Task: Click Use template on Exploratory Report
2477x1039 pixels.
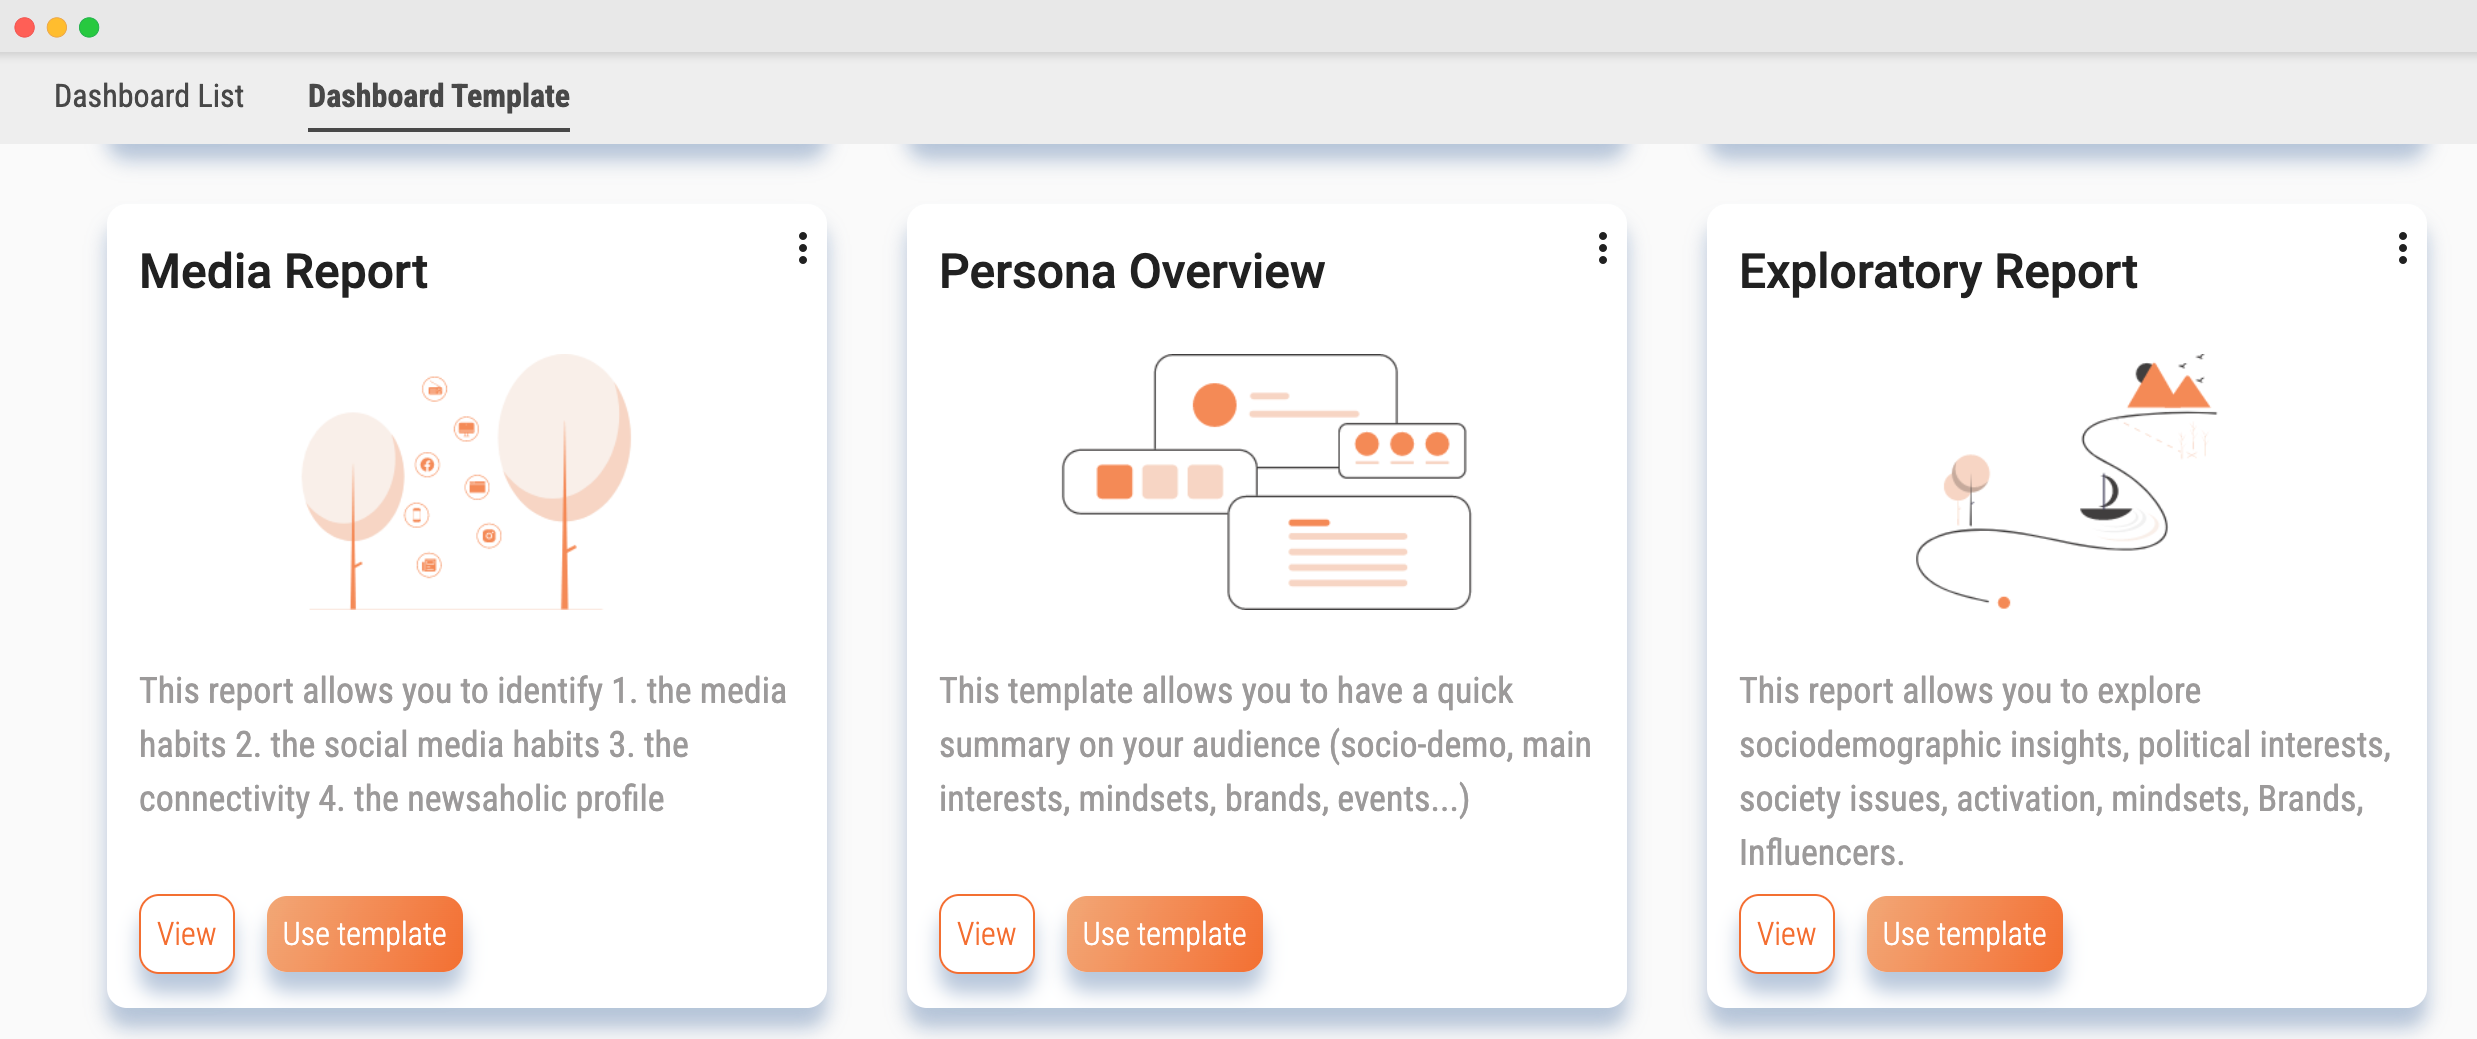Action: pyautogui.click(x=1963, y=933)
